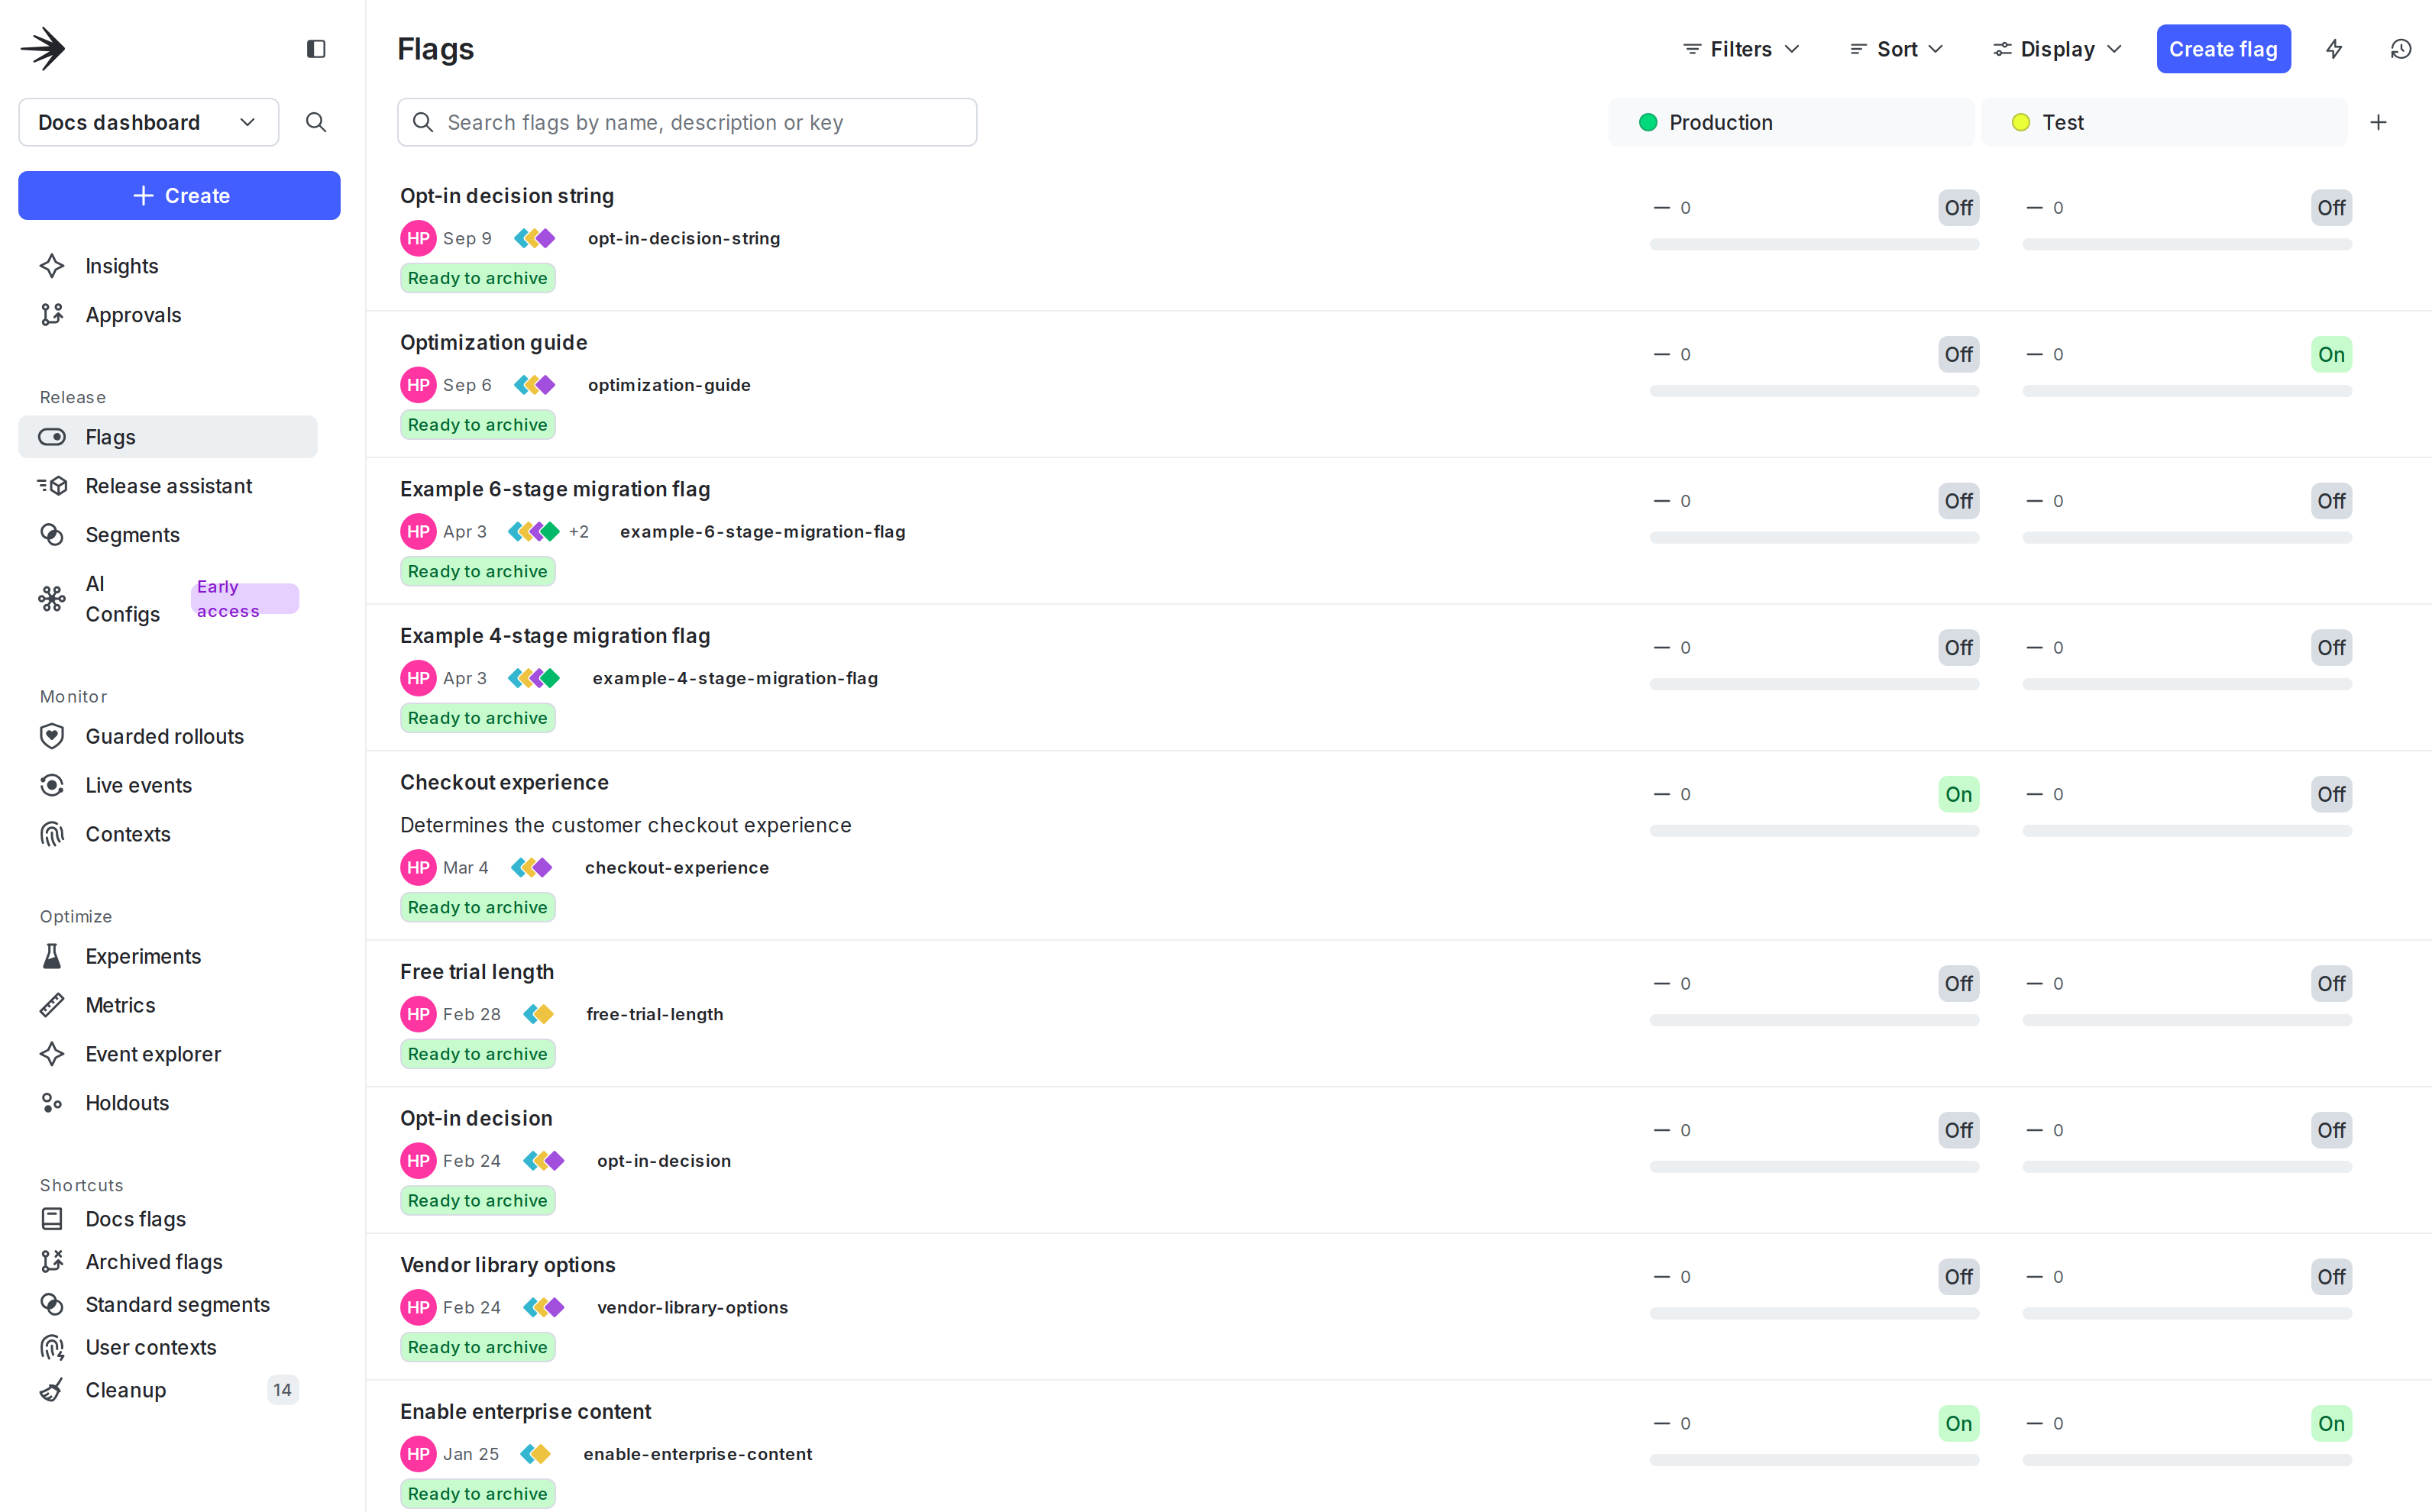The image size is (2432, 1512).
Task: Open the Display menu
Action: 2055,48
